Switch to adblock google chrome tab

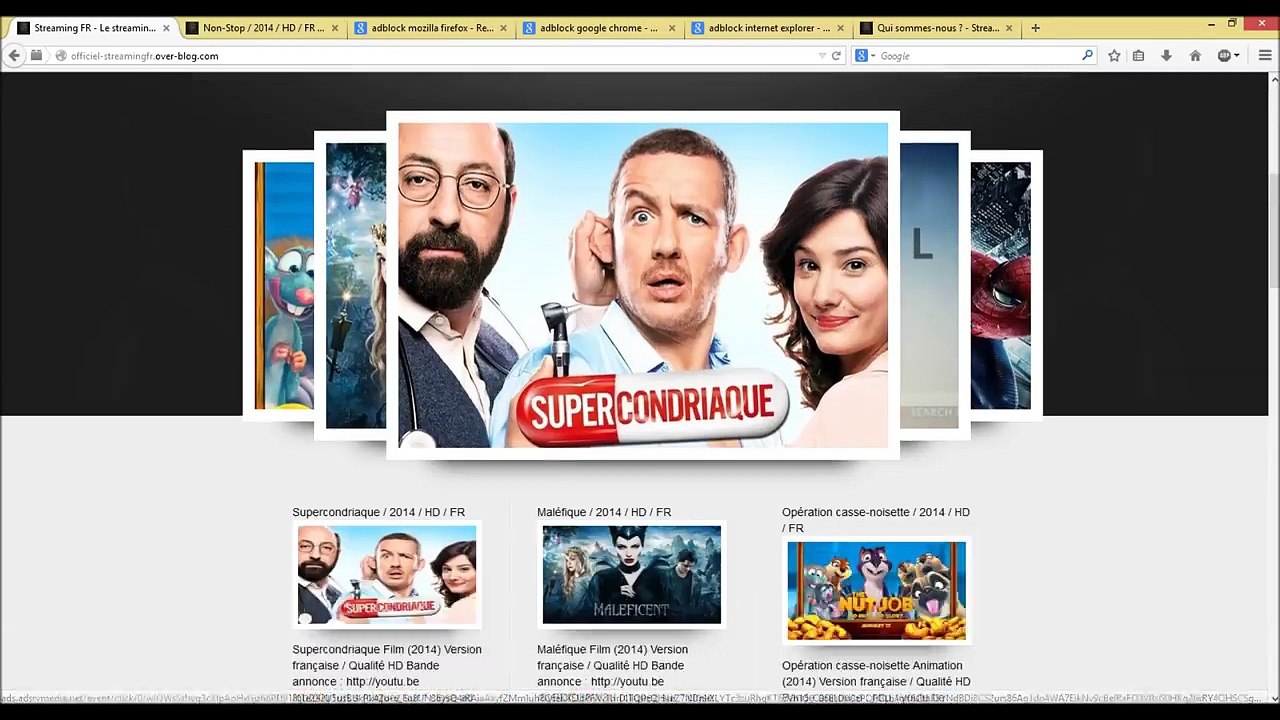(600, 28)
